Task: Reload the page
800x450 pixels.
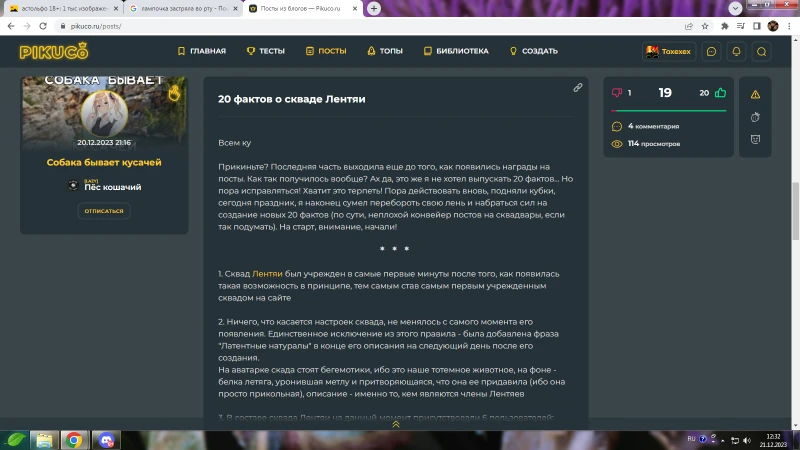Action: click(x=43, y=26)
